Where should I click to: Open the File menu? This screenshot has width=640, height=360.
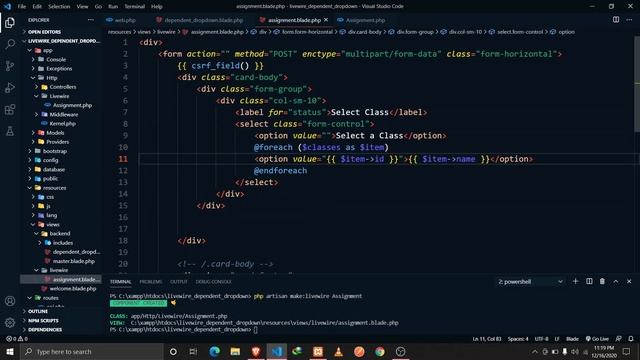22,7
